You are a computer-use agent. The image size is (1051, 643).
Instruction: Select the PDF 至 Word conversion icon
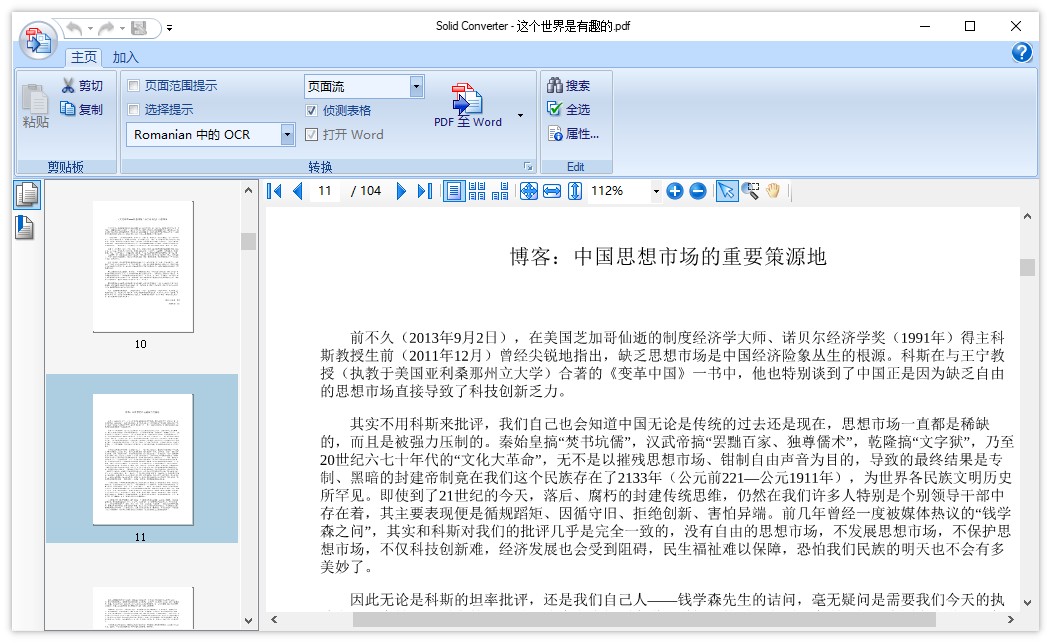click(466, 100)
